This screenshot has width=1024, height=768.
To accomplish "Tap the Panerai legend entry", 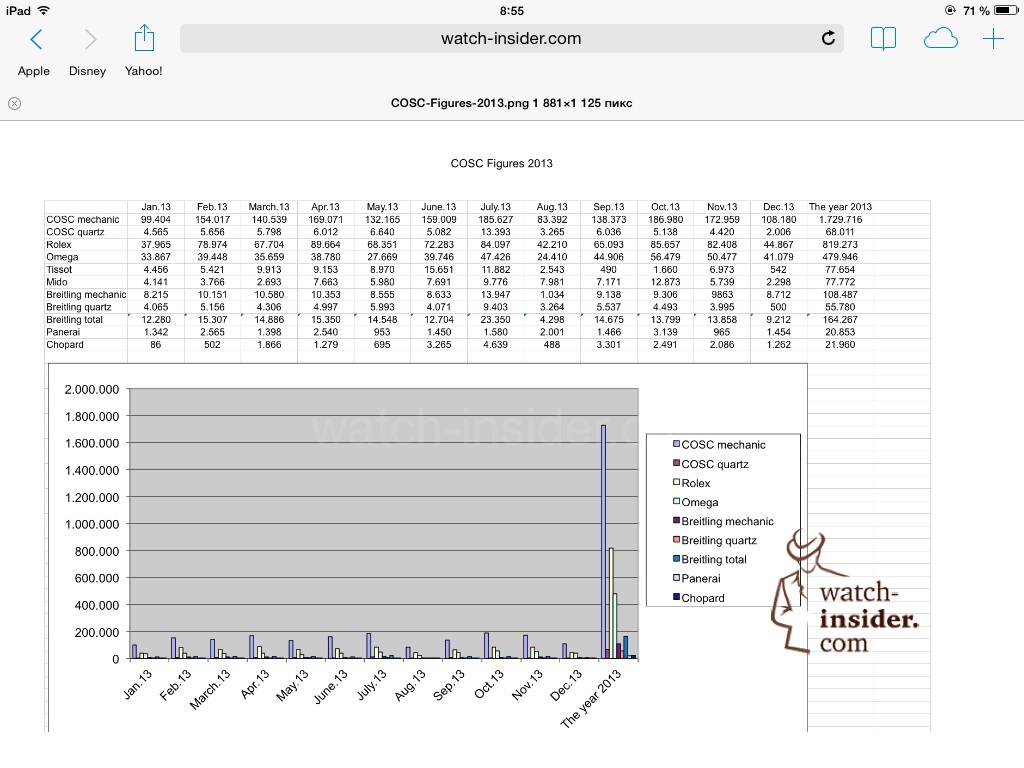I will click(697, 579).
